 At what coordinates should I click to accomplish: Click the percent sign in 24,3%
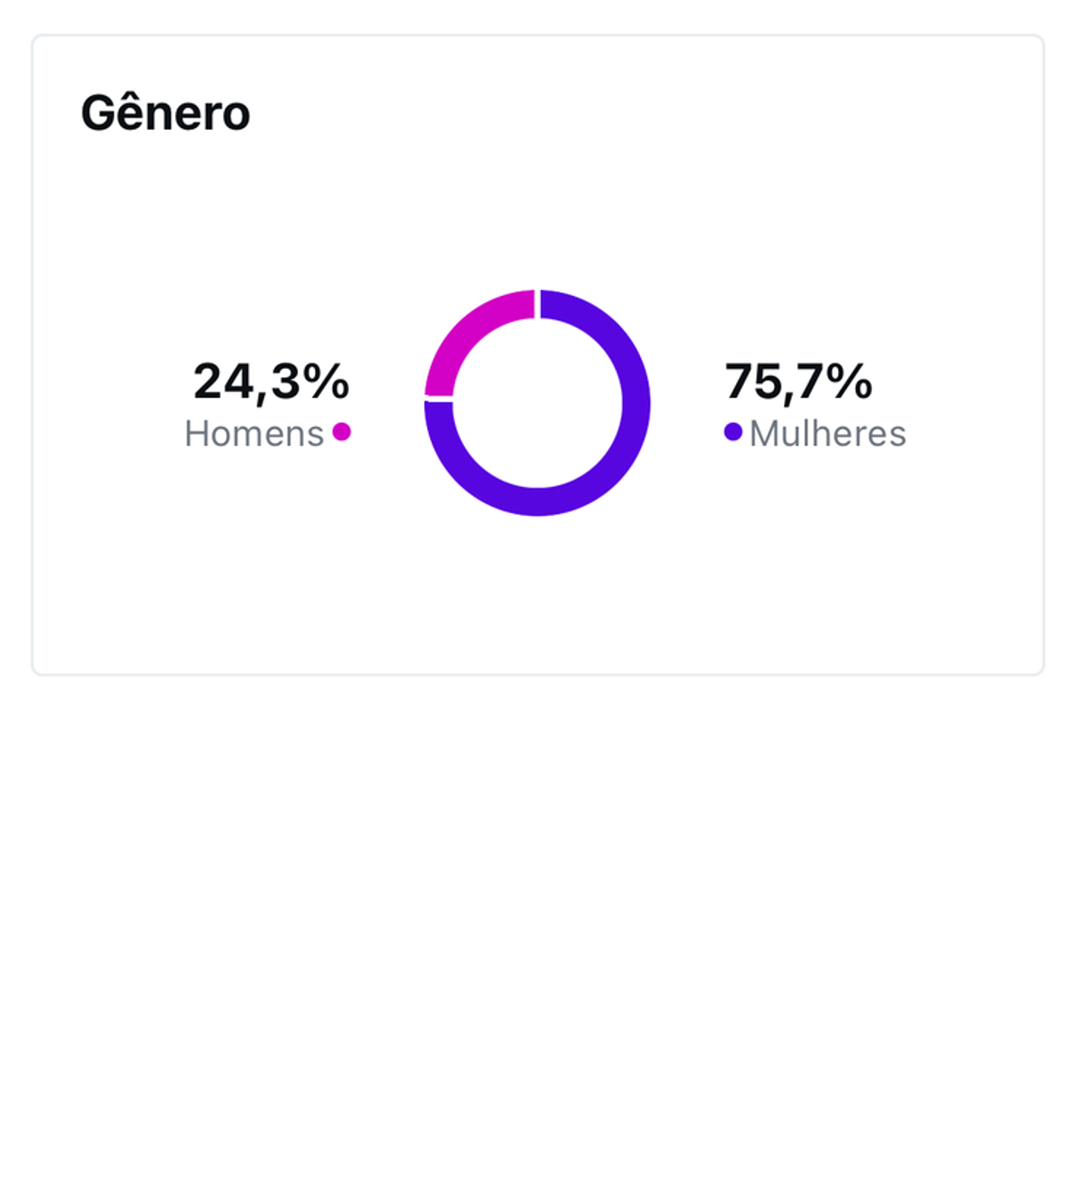pyautogui.click(x=326, y=381)
